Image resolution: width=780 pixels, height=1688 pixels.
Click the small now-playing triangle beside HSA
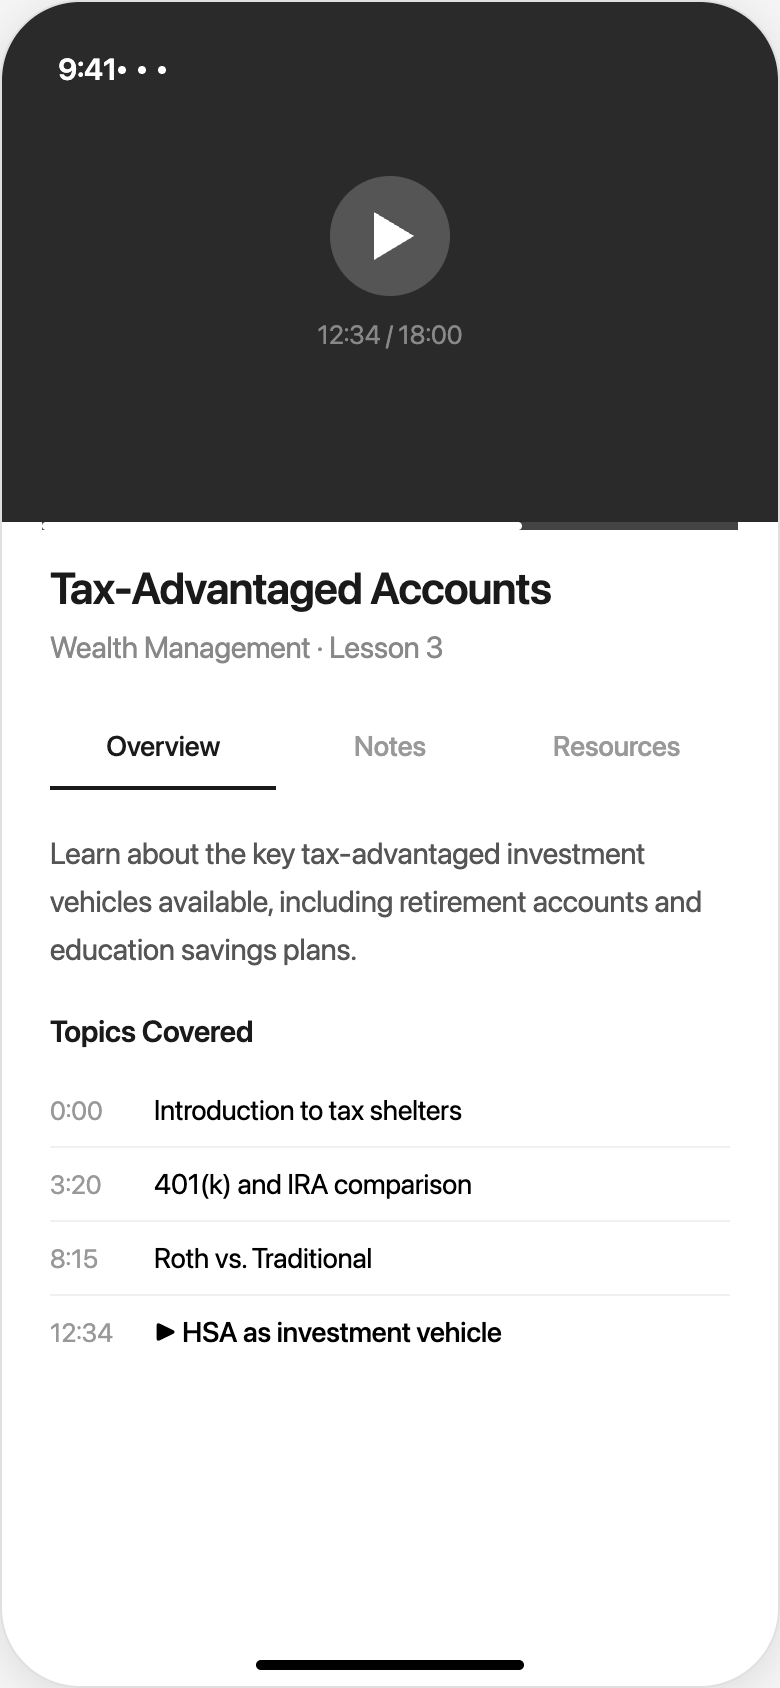tap(165, 1332)
